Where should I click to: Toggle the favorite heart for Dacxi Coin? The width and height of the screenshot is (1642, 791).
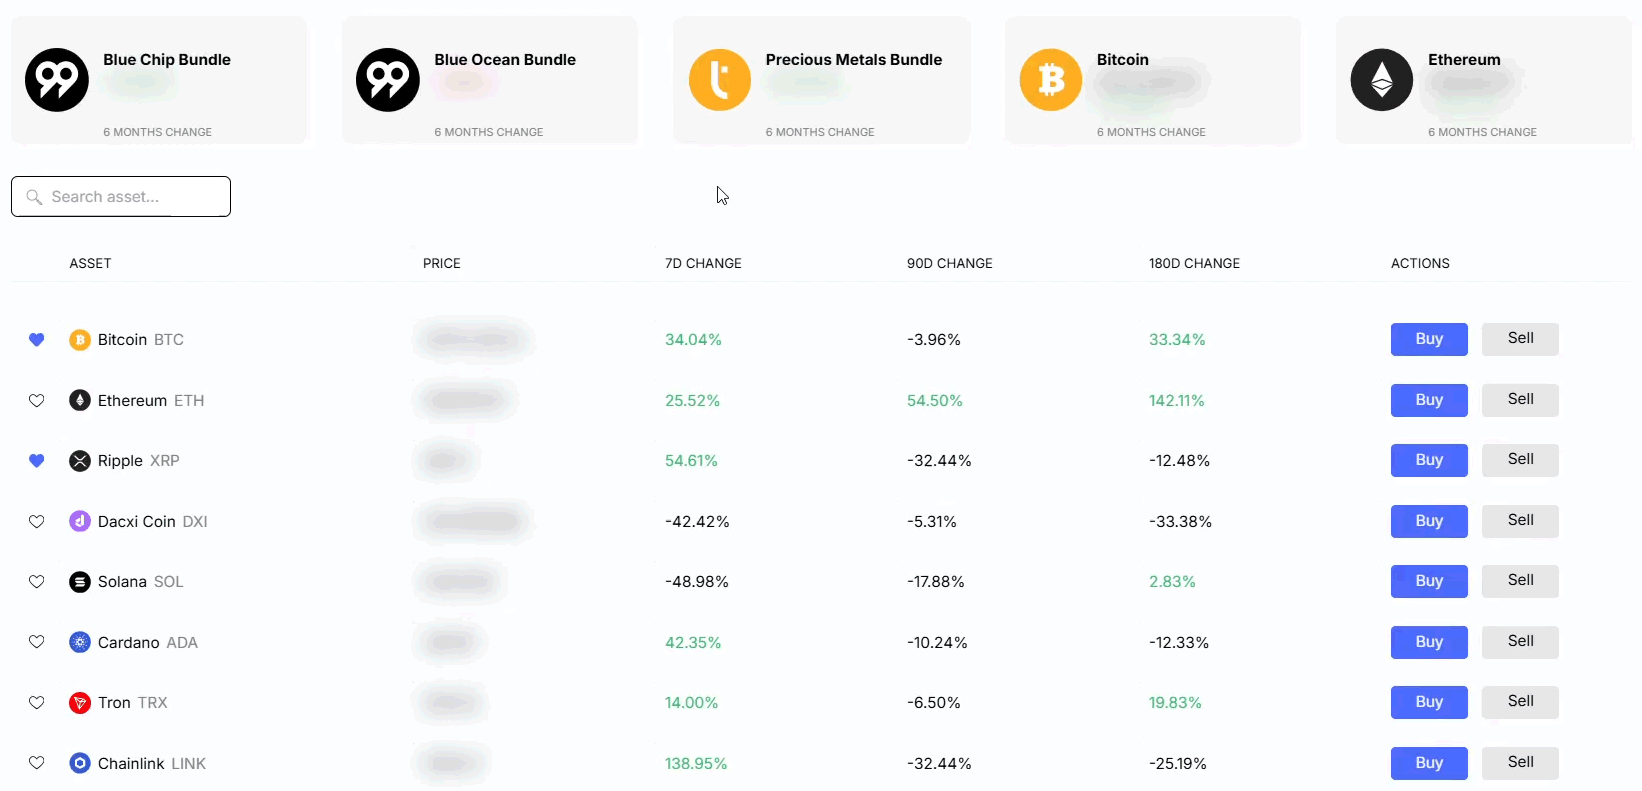(36, 521)
